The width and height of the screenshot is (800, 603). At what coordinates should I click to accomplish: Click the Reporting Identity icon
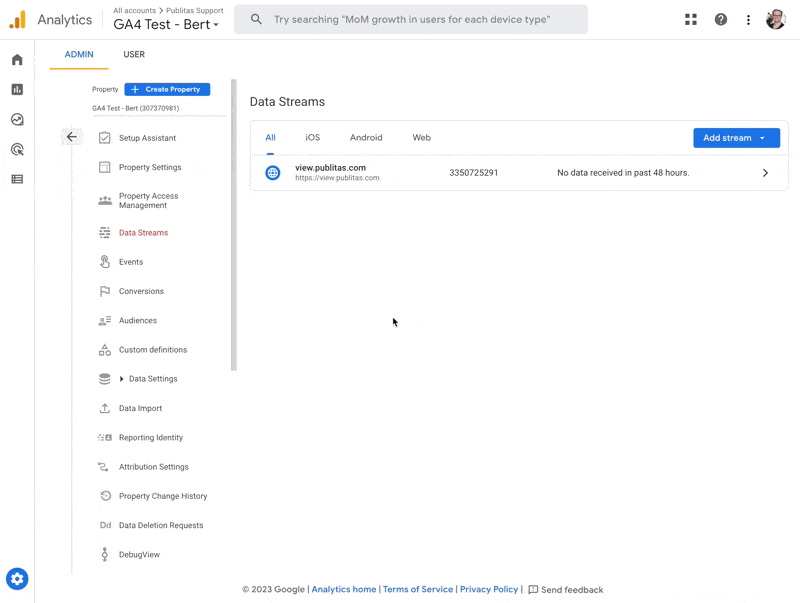point(105,438)
